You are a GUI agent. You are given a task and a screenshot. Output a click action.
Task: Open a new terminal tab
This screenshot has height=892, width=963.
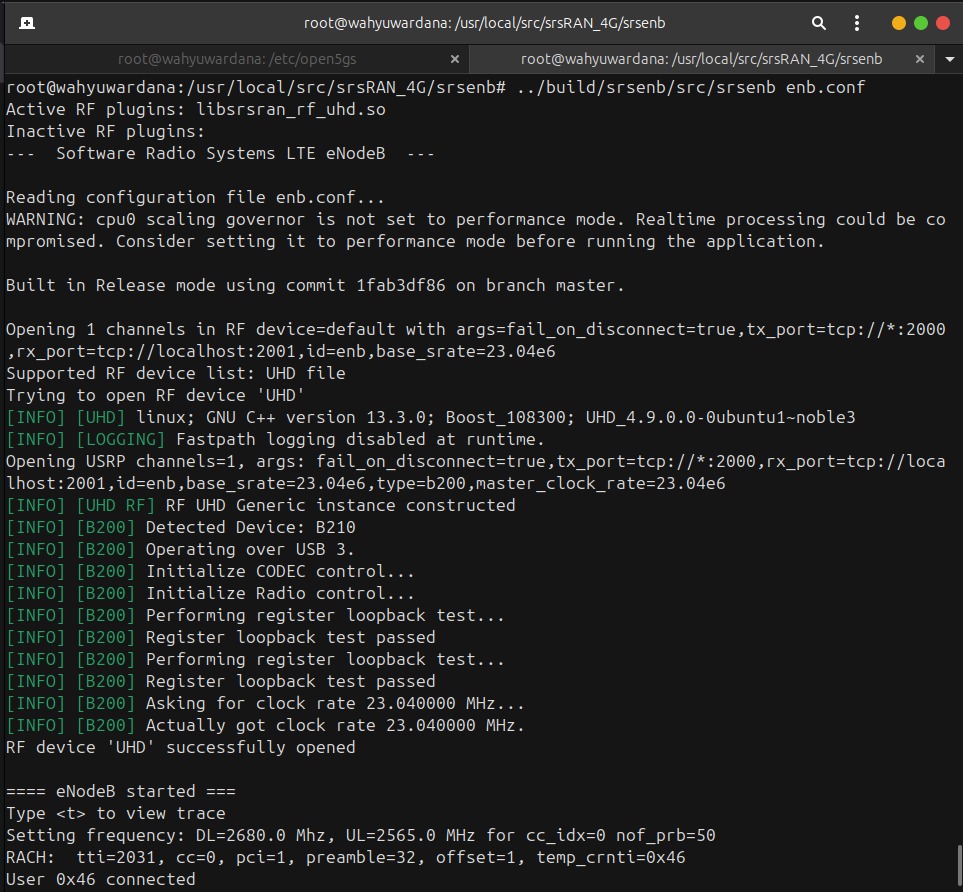click(27, 23)
